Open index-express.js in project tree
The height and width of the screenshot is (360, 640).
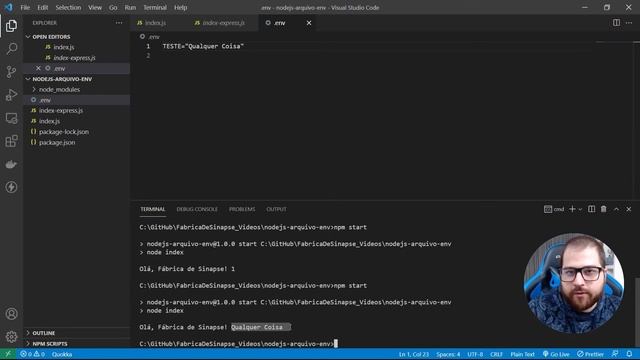click(x=61, y=111)
